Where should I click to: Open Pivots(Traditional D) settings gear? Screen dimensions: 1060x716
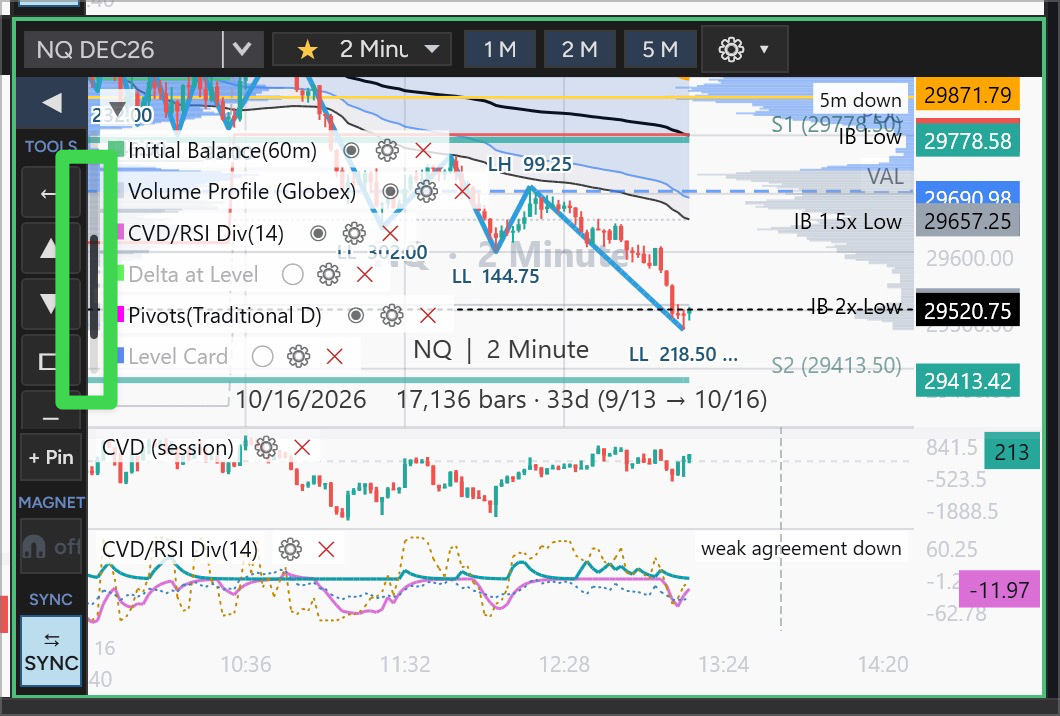pos(391,315)
